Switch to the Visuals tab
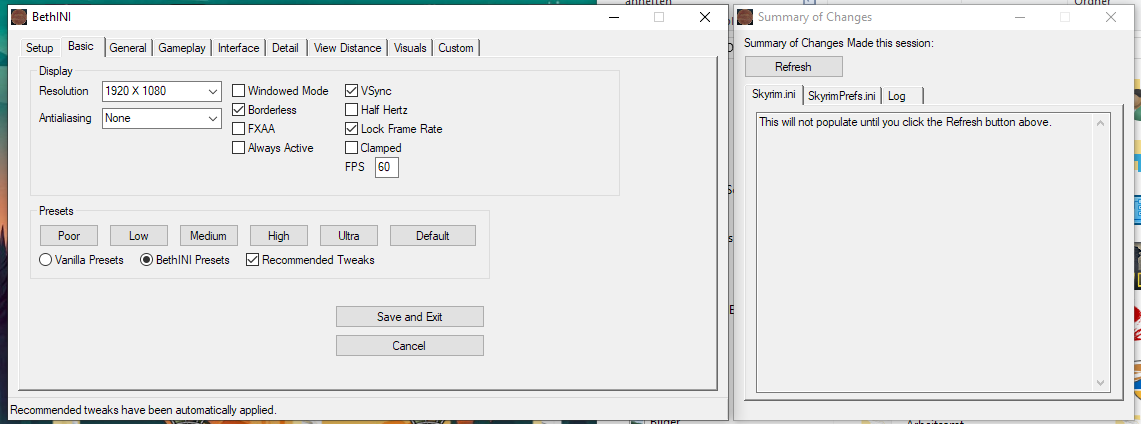The height and width of the screenshot is (424, 1141). 410,48
